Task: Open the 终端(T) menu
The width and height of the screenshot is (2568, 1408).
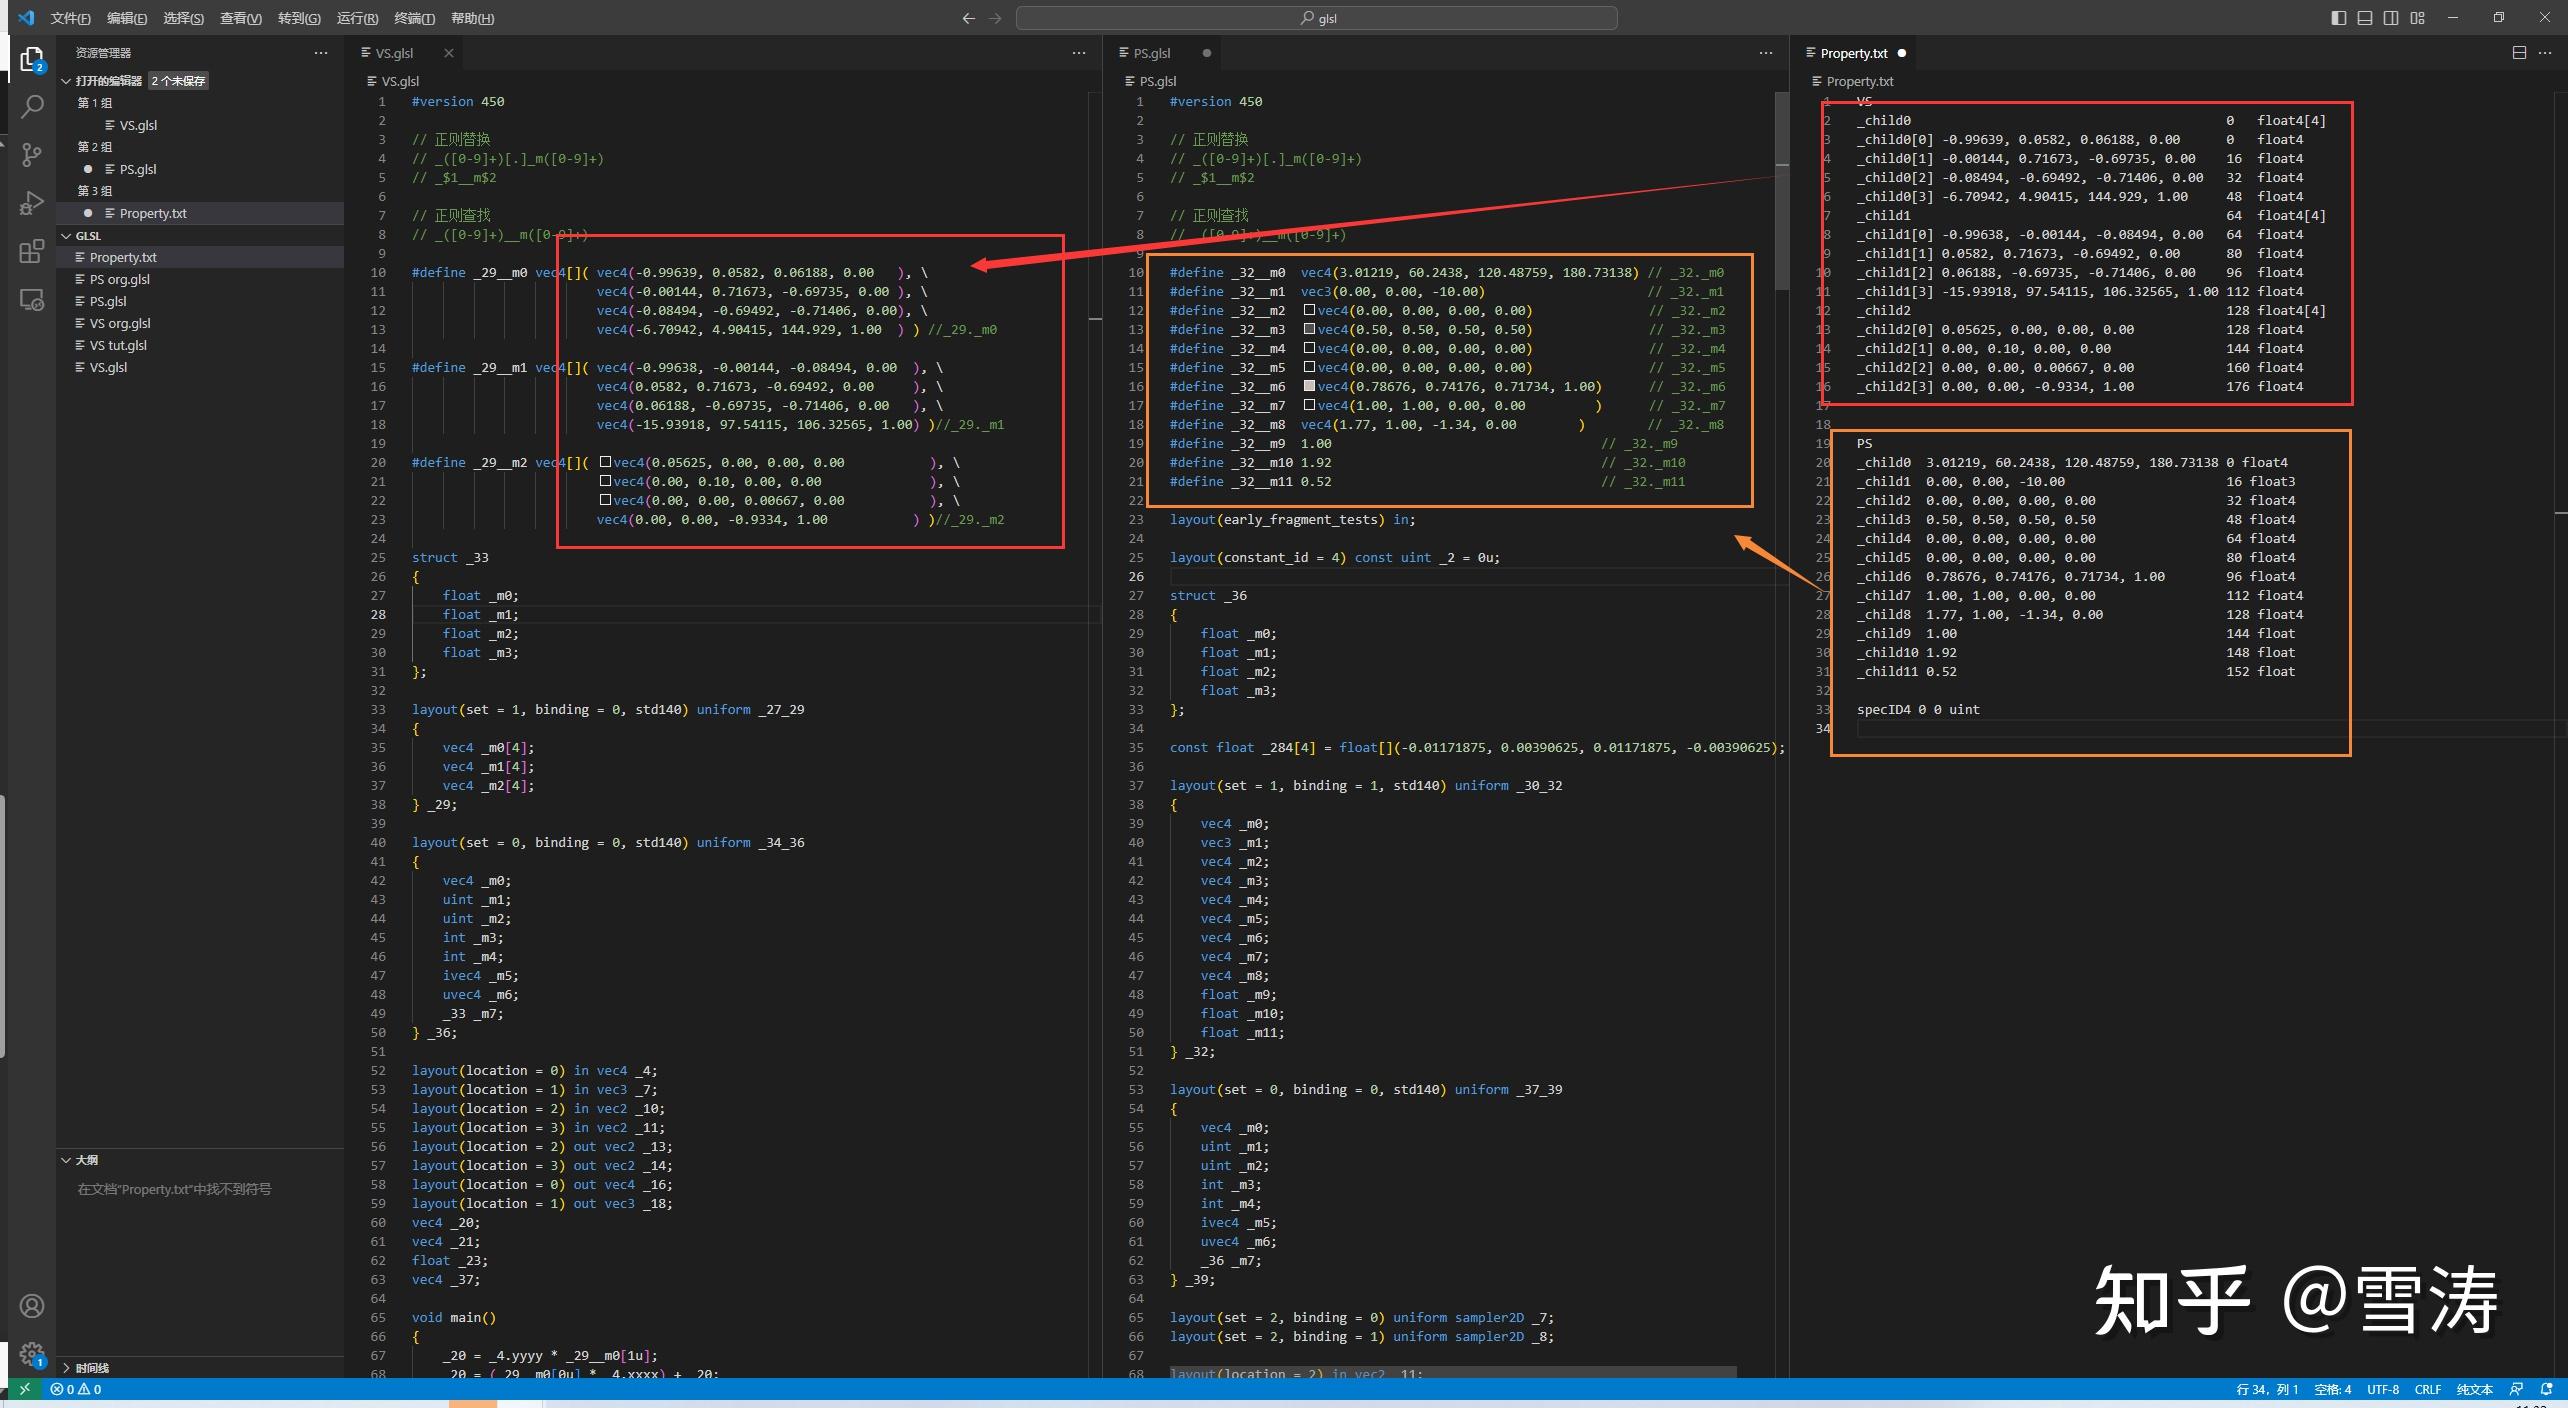Action: point(415,18)
